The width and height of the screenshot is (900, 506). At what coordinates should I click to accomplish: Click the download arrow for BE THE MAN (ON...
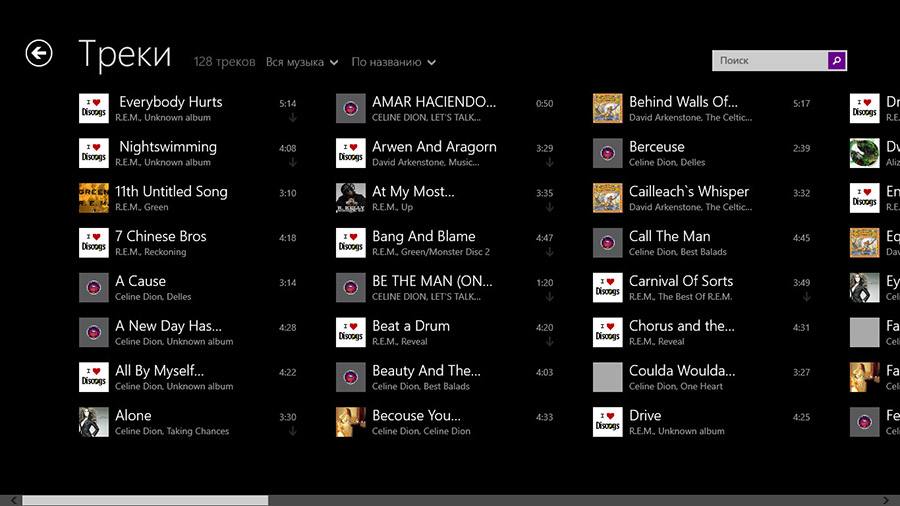pos(549,297)
